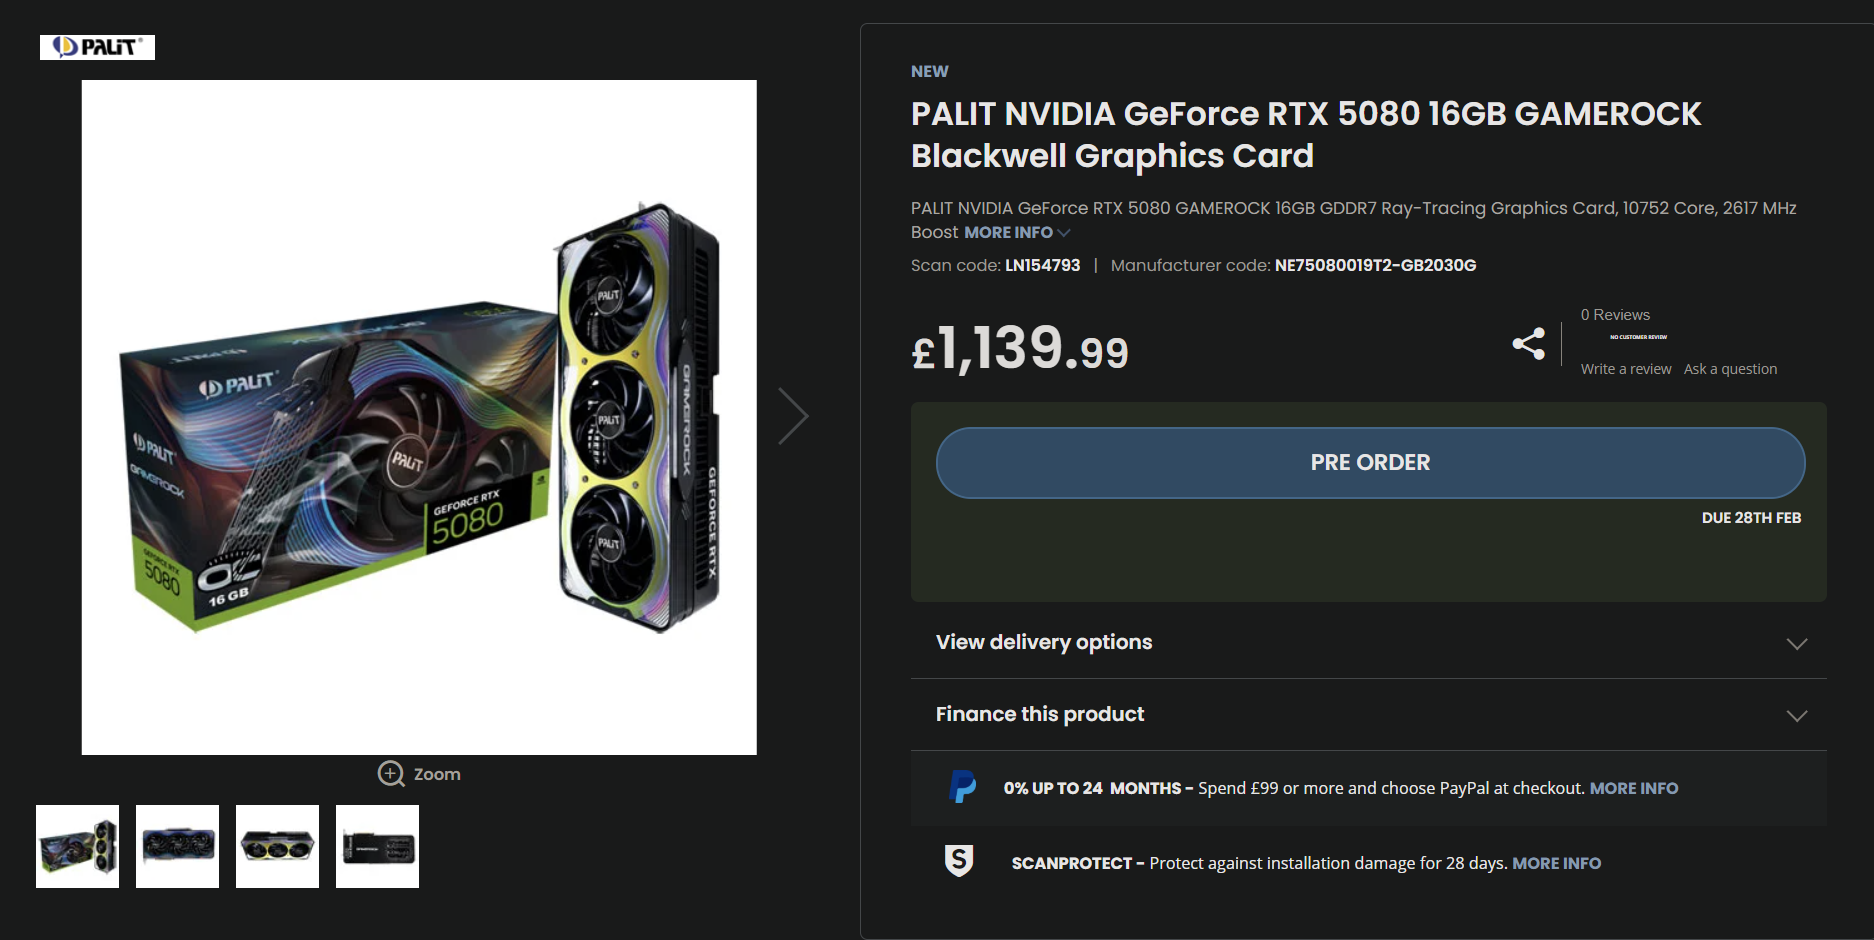Click the share icon beside the price

1528,344
